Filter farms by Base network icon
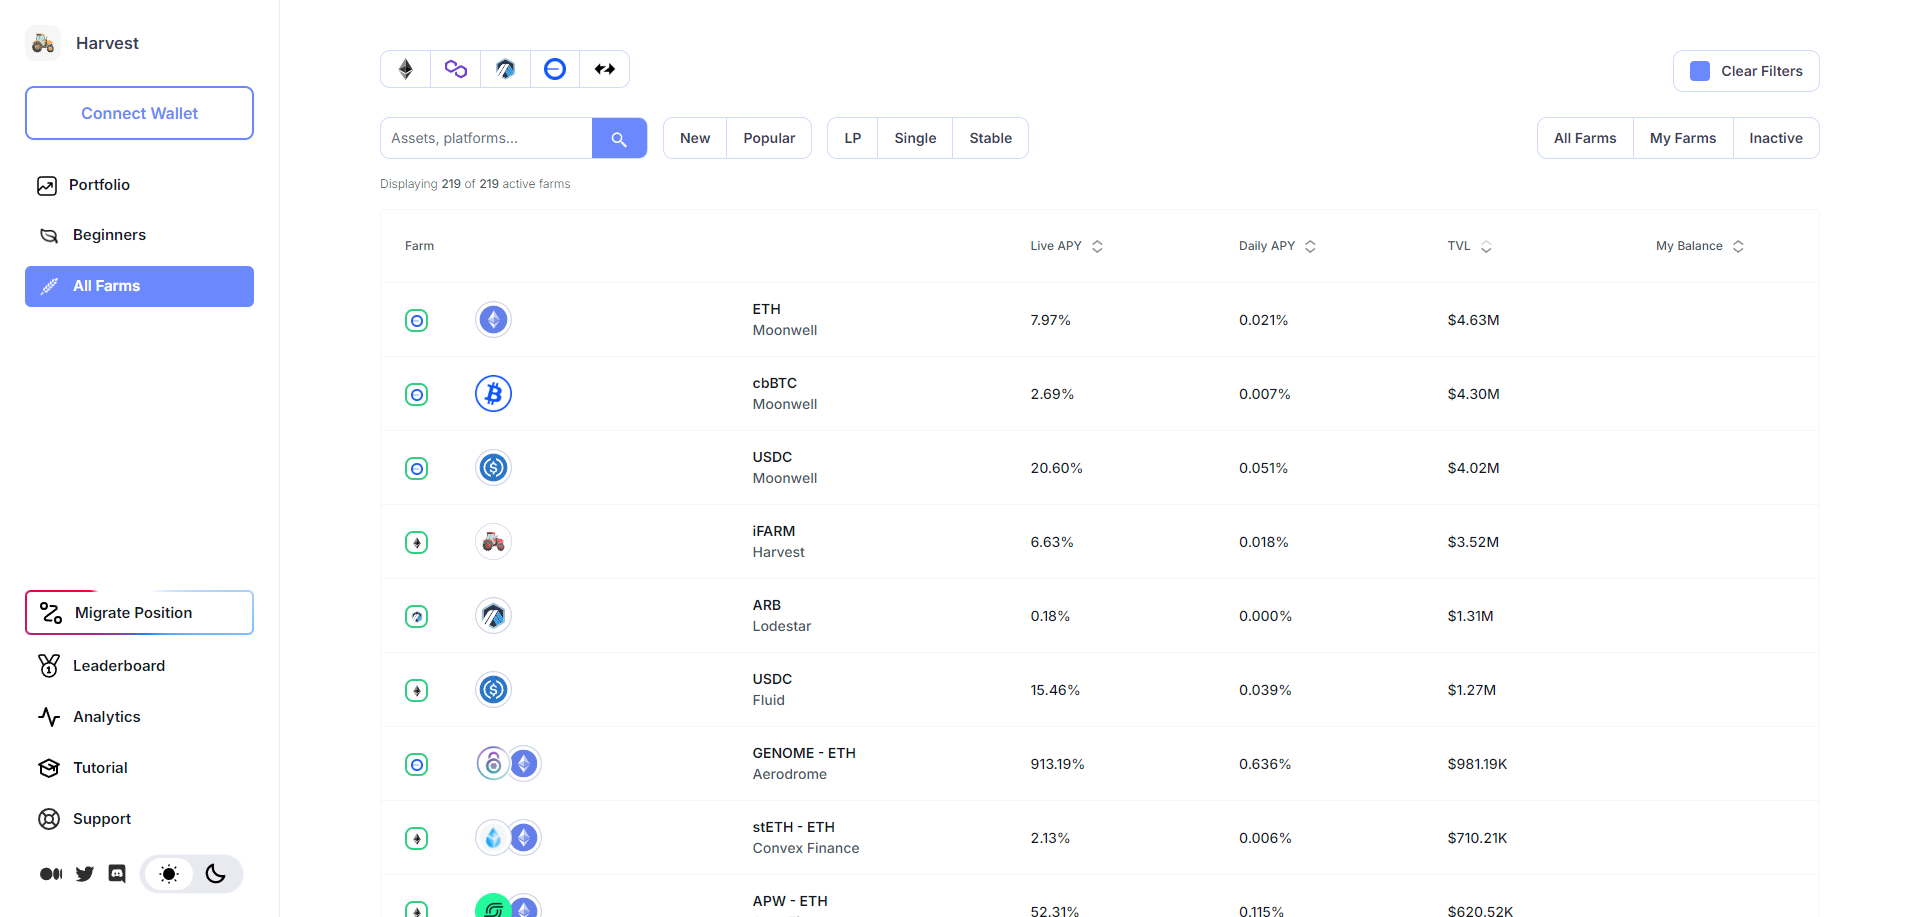The image size is (1919, 917). click(x=555, y=69)
